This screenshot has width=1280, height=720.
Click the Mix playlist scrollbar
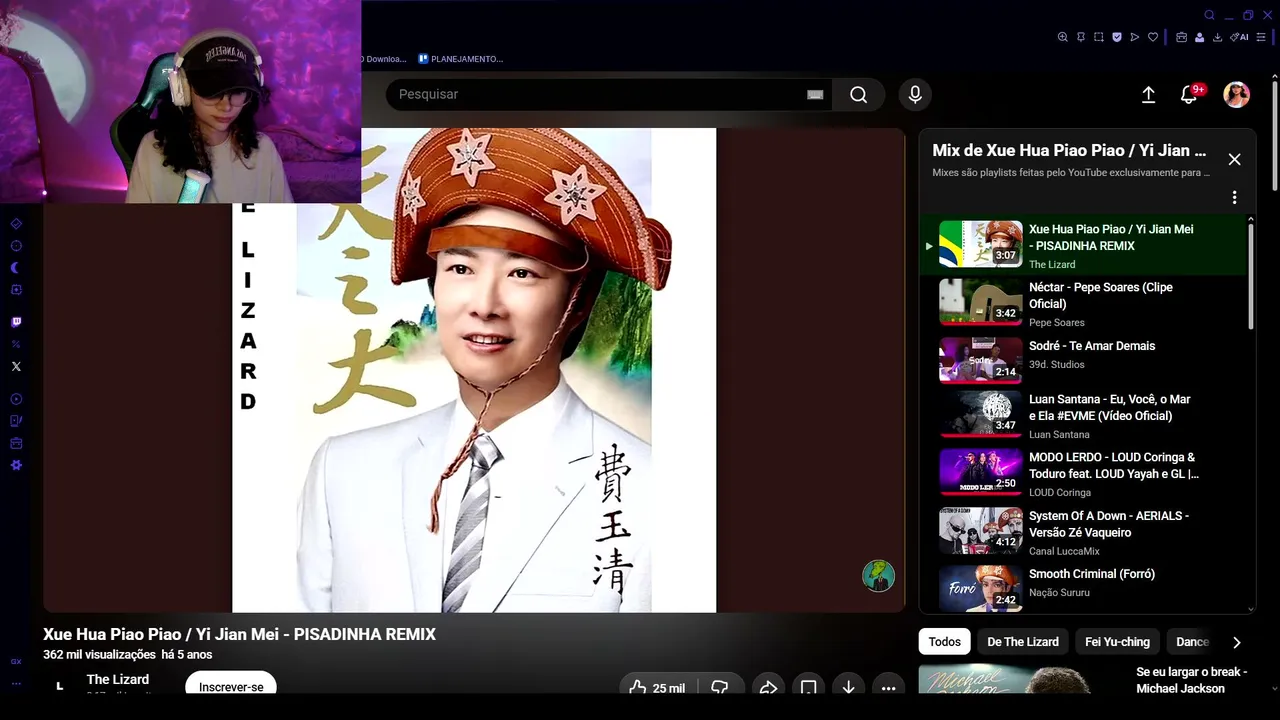click(x=1251, y=275)
